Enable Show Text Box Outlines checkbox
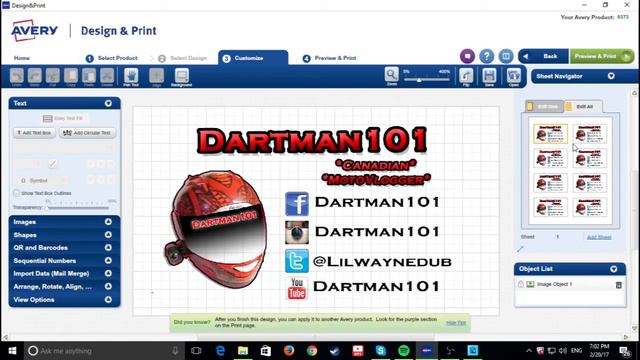The image size is (640, 360). pyautogui.click(x=16, y=193)
